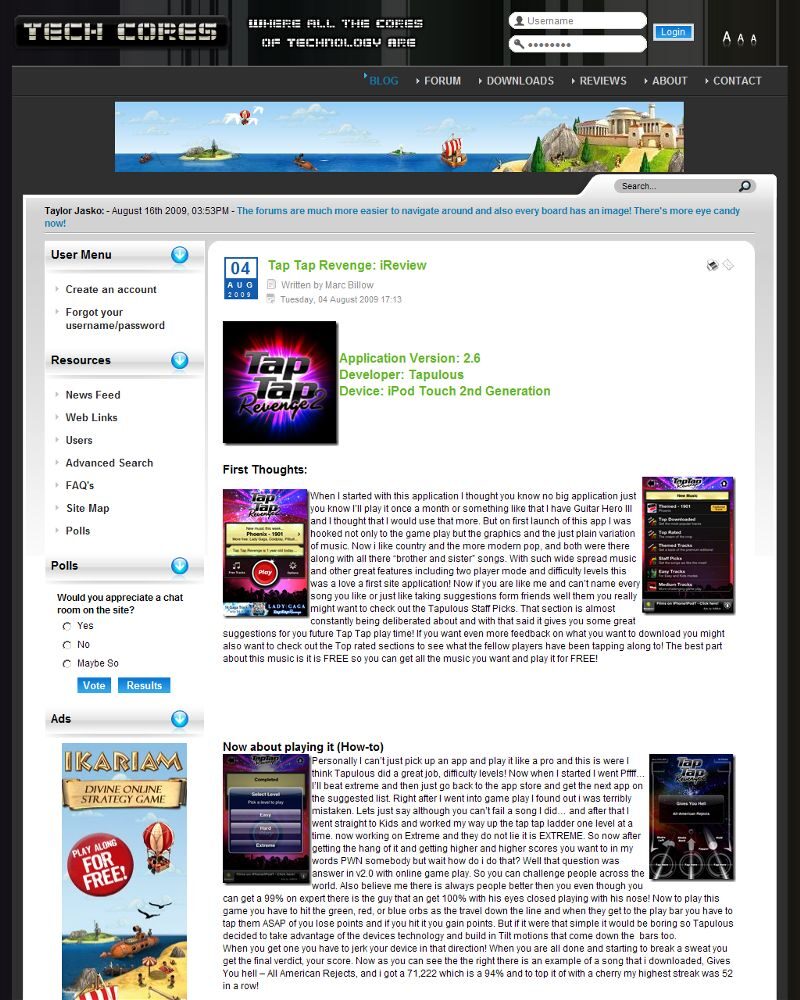Select the largest font size A
Viewport: 800px width, 1000px height.
726,38
